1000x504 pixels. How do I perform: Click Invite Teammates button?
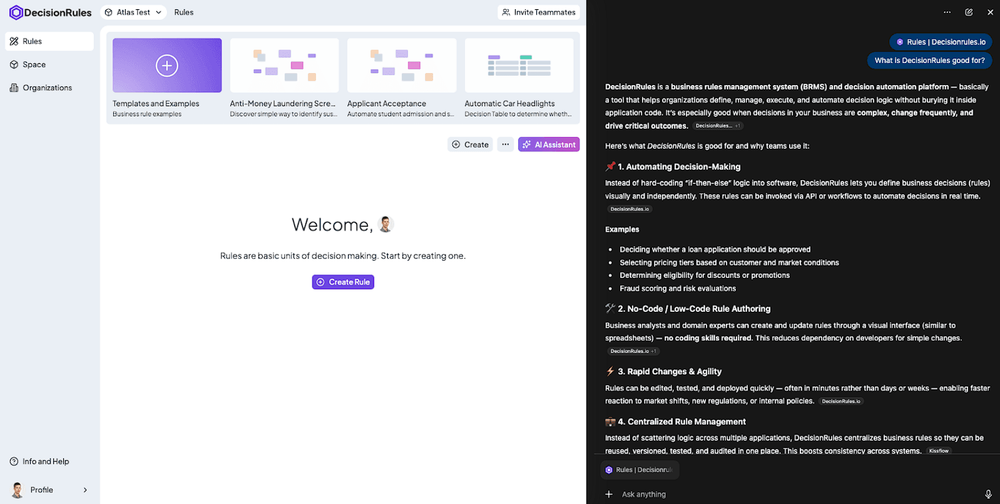coord(538,12)
